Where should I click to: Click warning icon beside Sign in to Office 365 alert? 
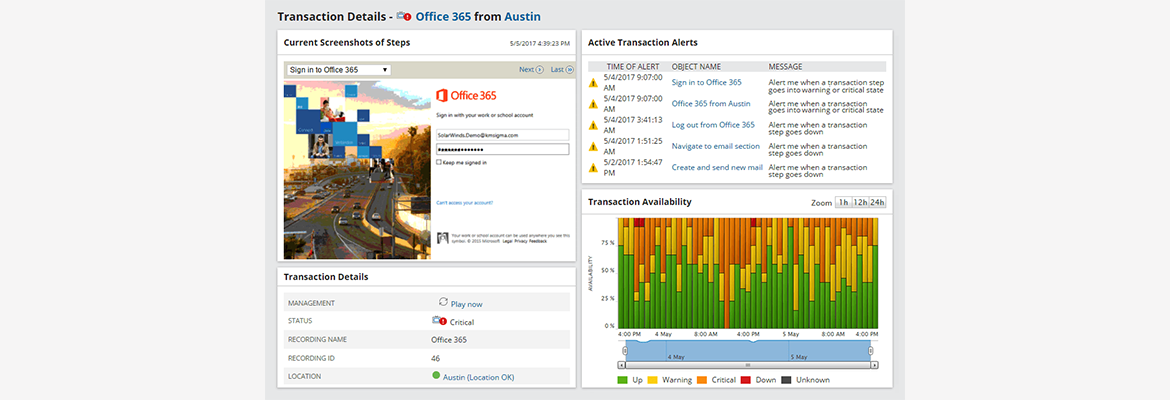click(x=593, y=83)
